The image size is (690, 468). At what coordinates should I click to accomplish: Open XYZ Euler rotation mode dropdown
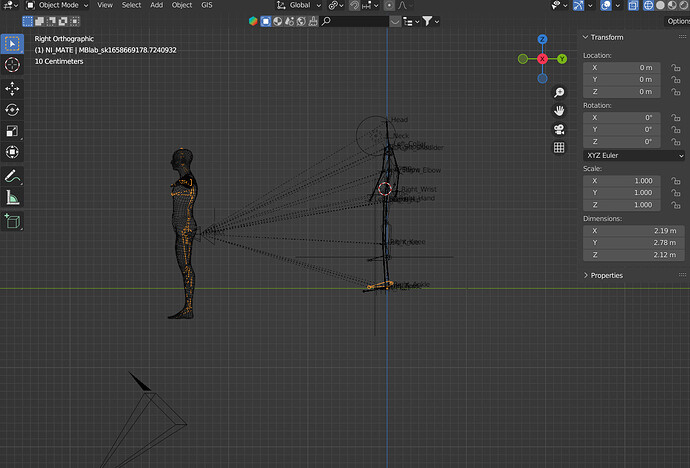coord(634,155)
